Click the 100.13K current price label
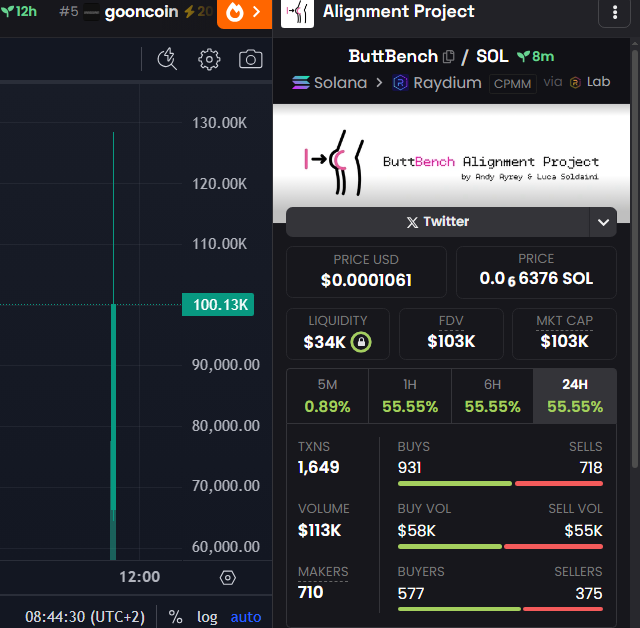Screen dimensions: 640x628 coord(218,305)
